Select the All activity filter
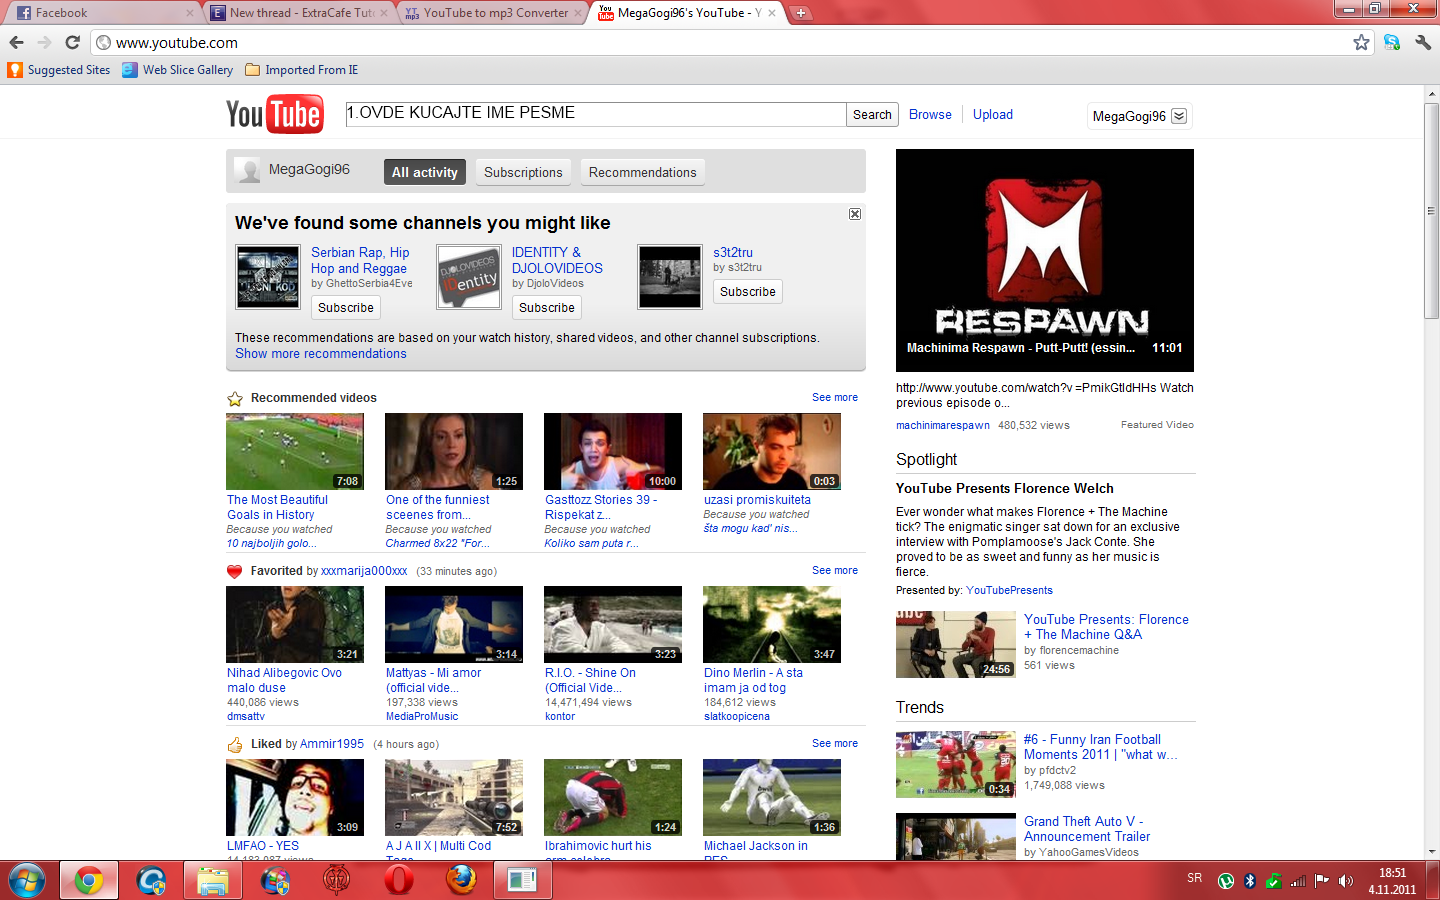Image resolution: width=1440 pixels, height=900 pixels. pyautogui.click(x=424, y=172)
